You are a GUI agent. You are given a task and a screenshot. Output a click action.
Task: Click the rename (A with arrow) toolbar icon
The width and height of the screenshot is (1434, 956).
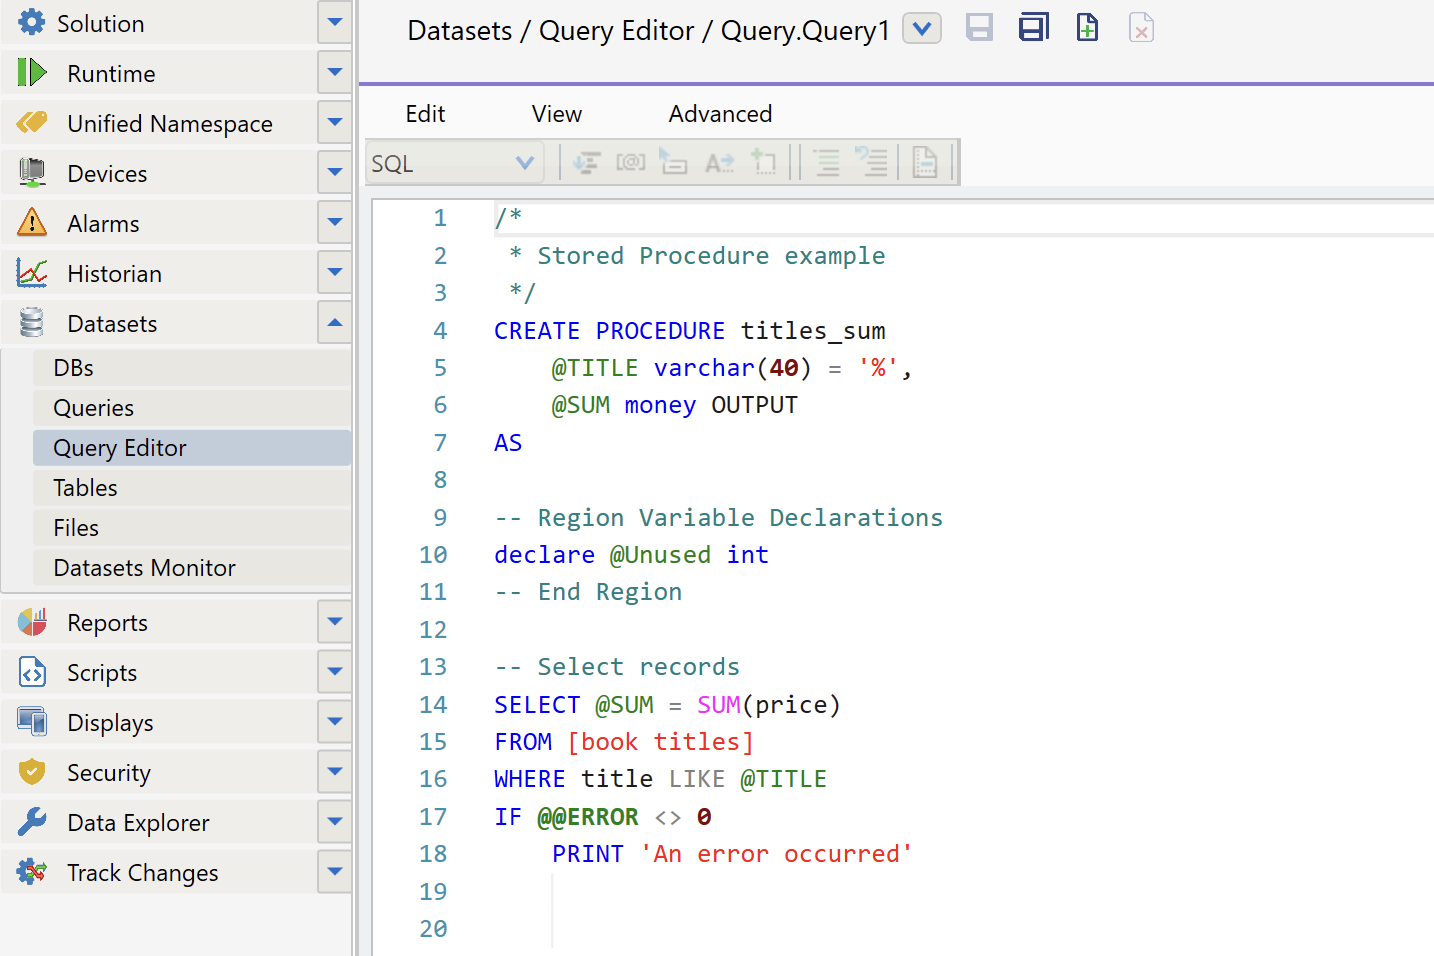[x=719, y=162]
